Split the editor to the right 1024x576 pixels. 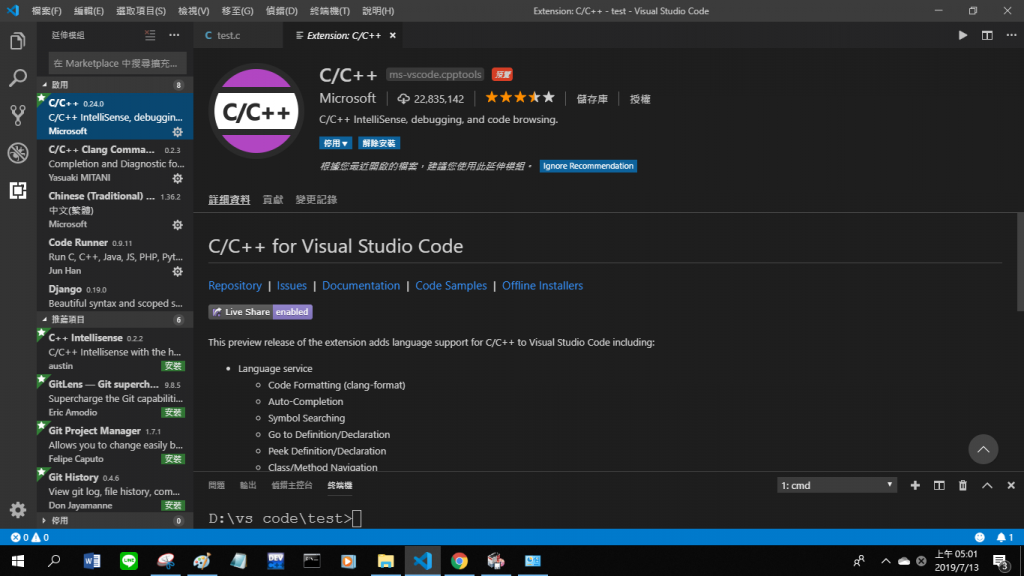[987, 35]
